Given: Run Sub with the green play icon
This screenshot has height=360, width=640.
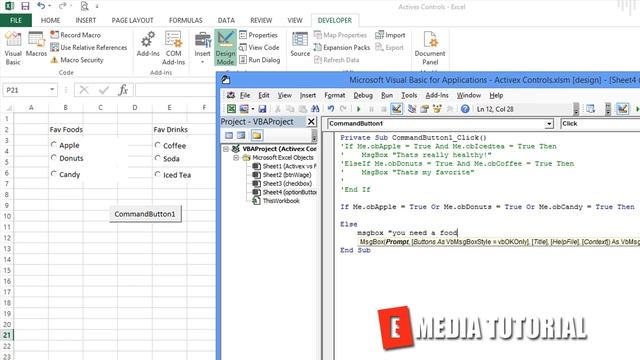Looking at the screenshot, I should [358, 109].
